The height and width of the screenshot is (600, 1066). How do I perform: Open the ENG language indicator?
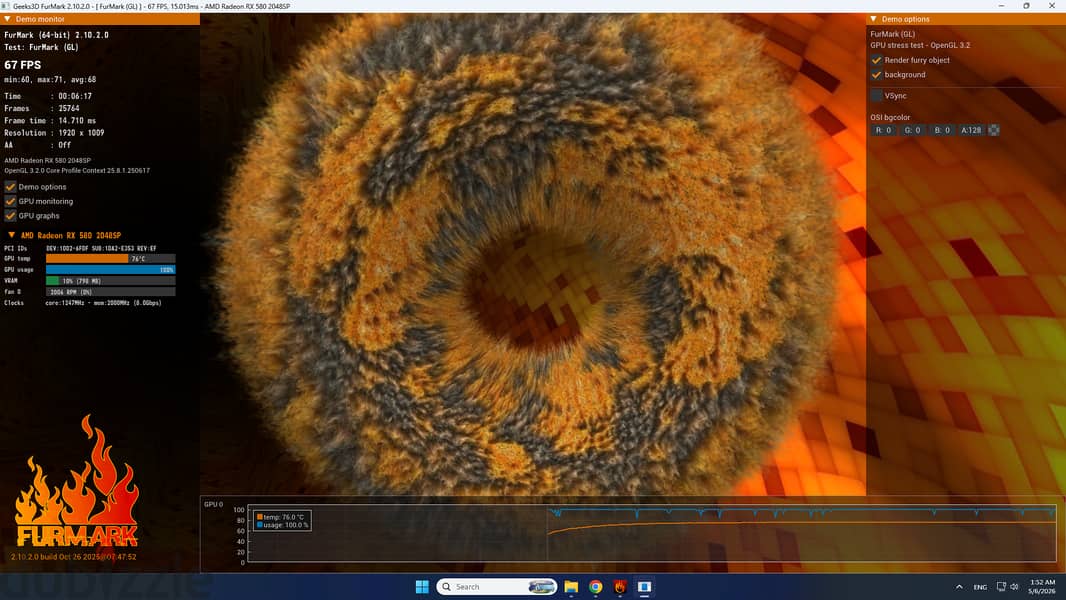click(x=980, y=587)
